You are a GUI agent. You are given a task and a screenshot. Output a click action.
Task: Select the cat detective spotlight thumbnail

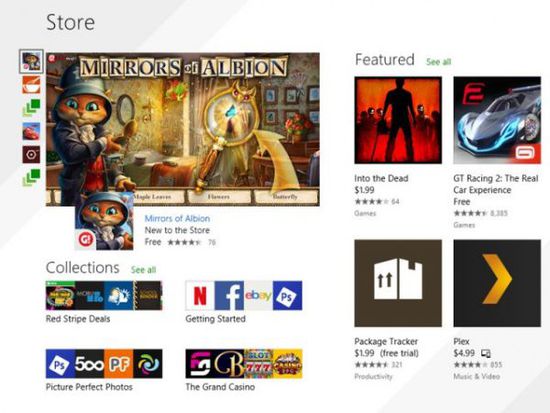pos(31,61)
